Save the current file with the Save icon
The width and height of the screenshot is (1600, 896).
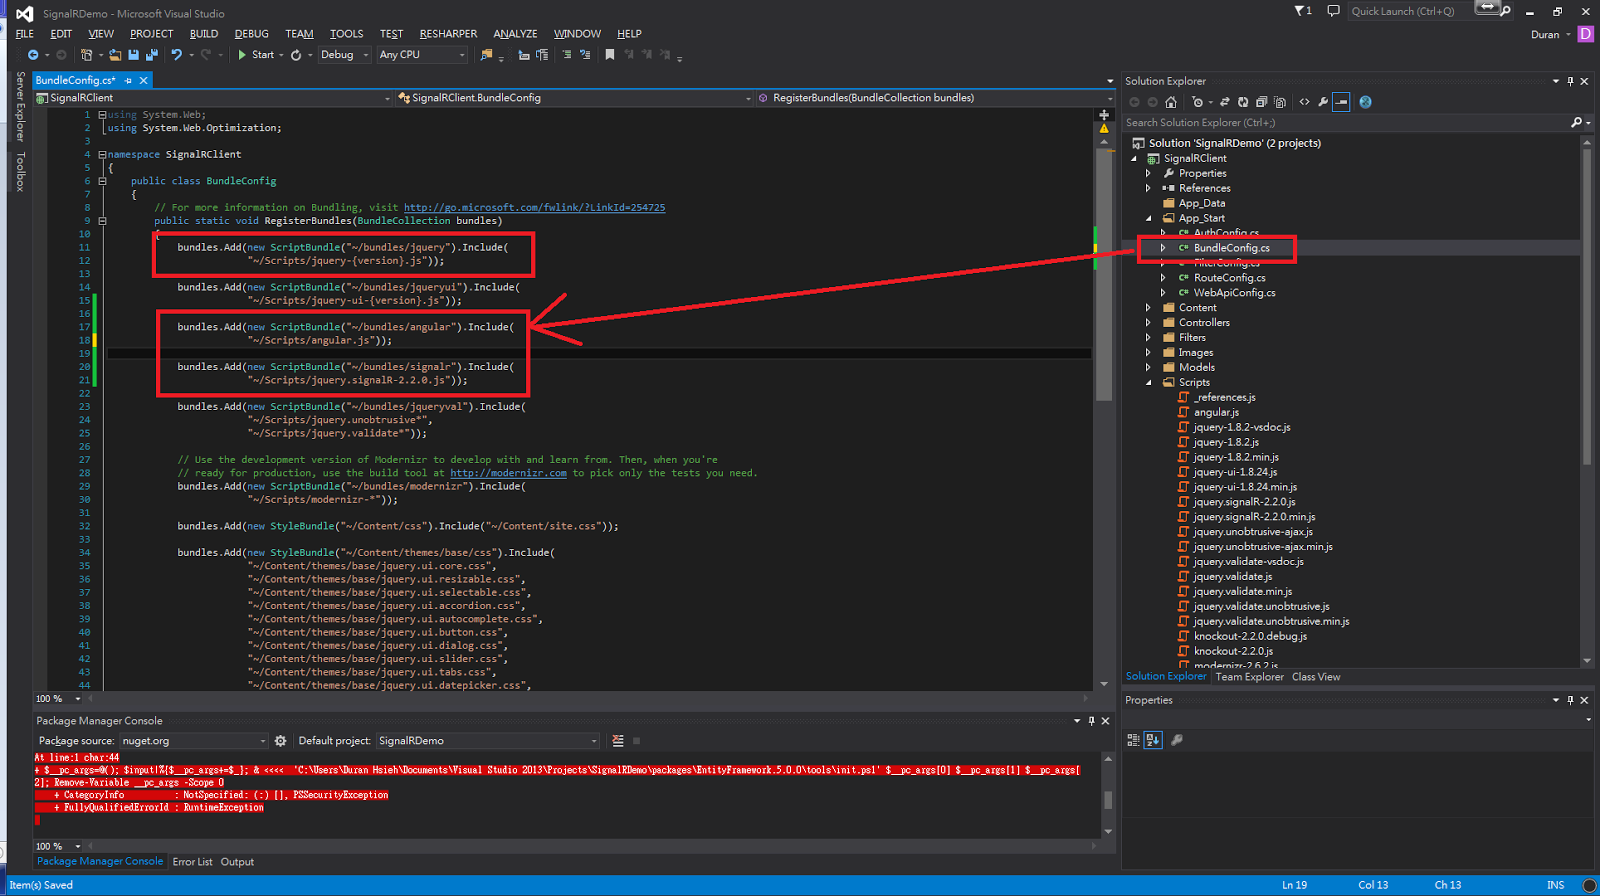click(x=133, y=55)
